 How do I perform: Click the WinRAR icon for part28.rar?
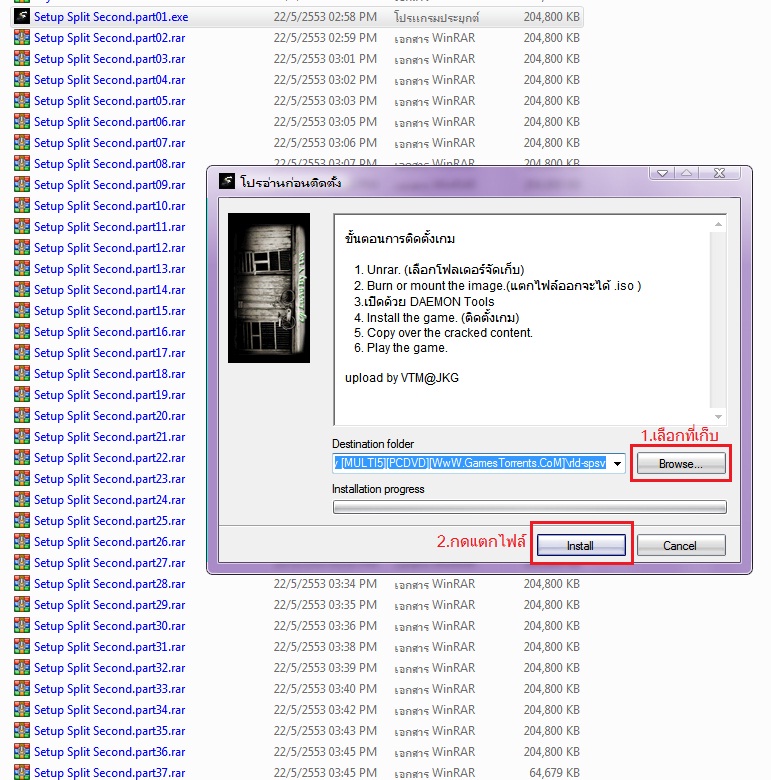[21, 583]
